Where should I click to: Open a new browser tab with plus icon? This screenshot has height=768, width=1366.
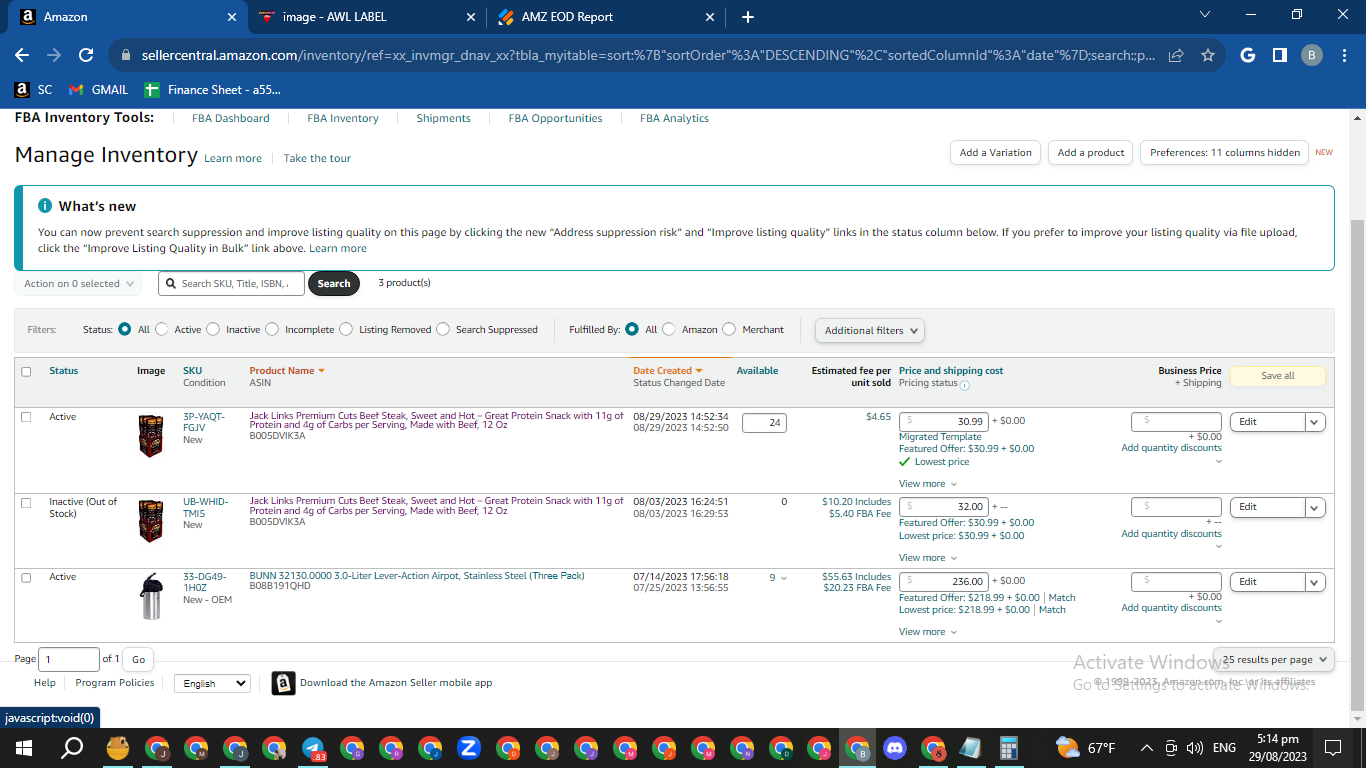(x=748, y=17)
